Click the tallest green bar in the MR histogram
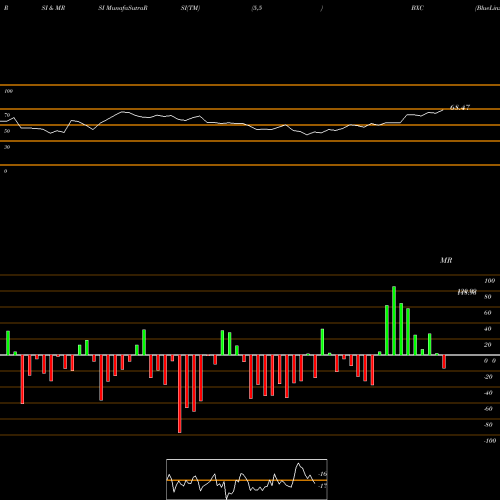The image size is (500, 500). coord(394,321)
